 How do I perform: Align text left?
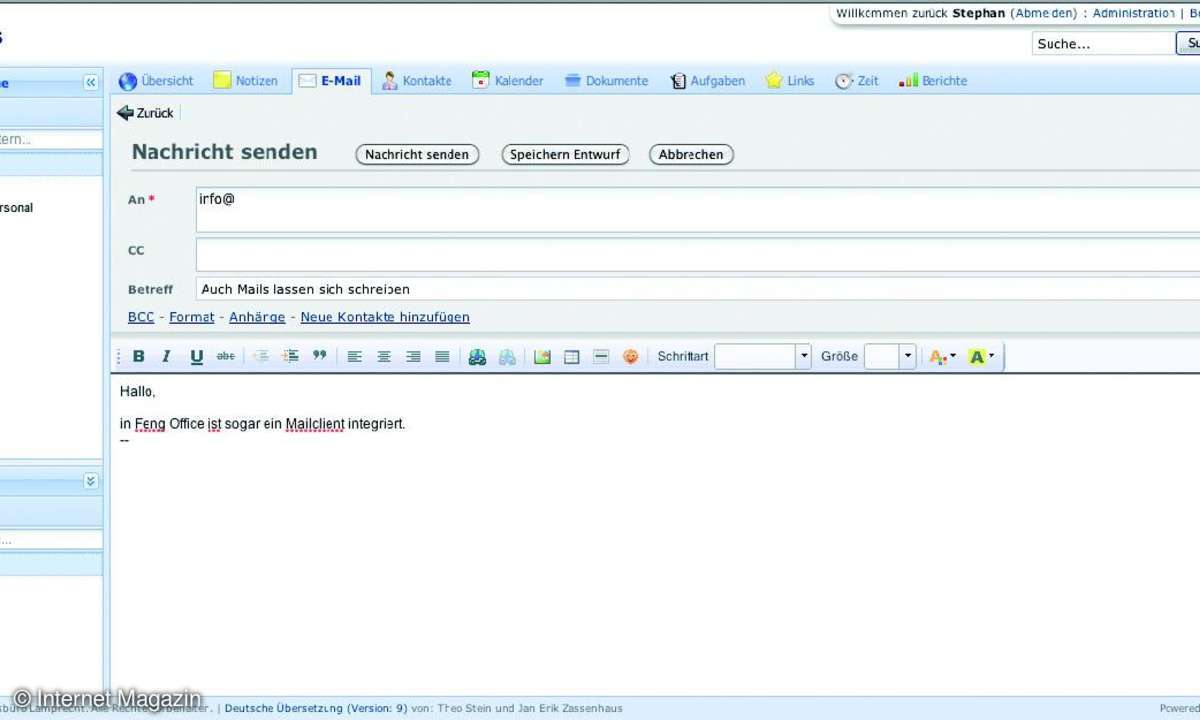(354, 356)
